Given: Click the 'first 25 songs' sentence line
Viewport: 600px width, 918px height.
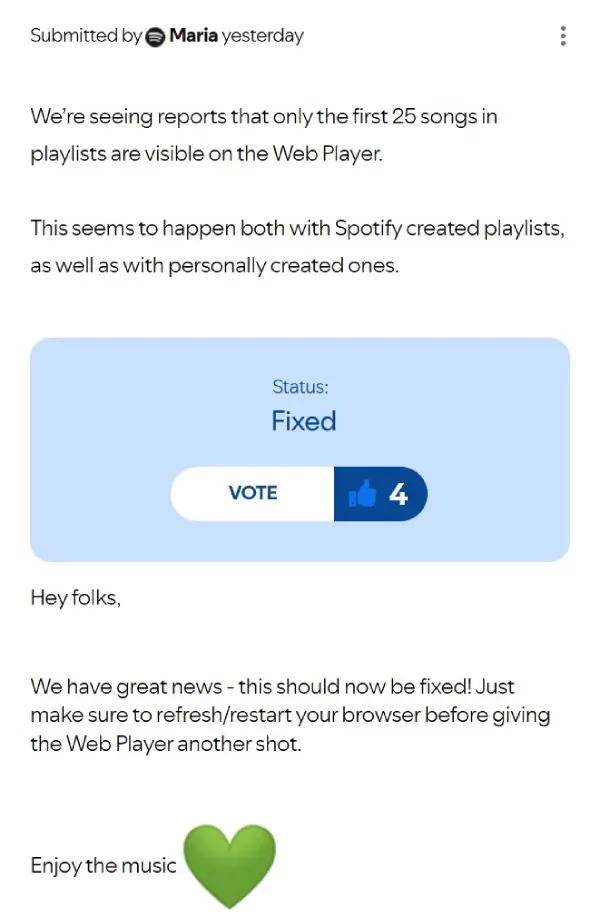Looking at the screenshot, I should [264, 116].
